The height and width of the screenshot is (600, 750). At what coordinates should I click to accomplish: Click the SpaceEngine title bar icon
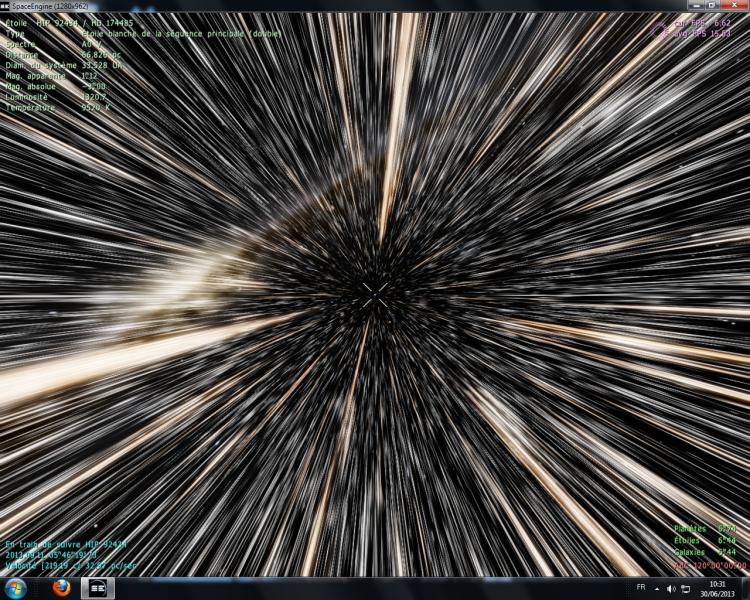6,6
